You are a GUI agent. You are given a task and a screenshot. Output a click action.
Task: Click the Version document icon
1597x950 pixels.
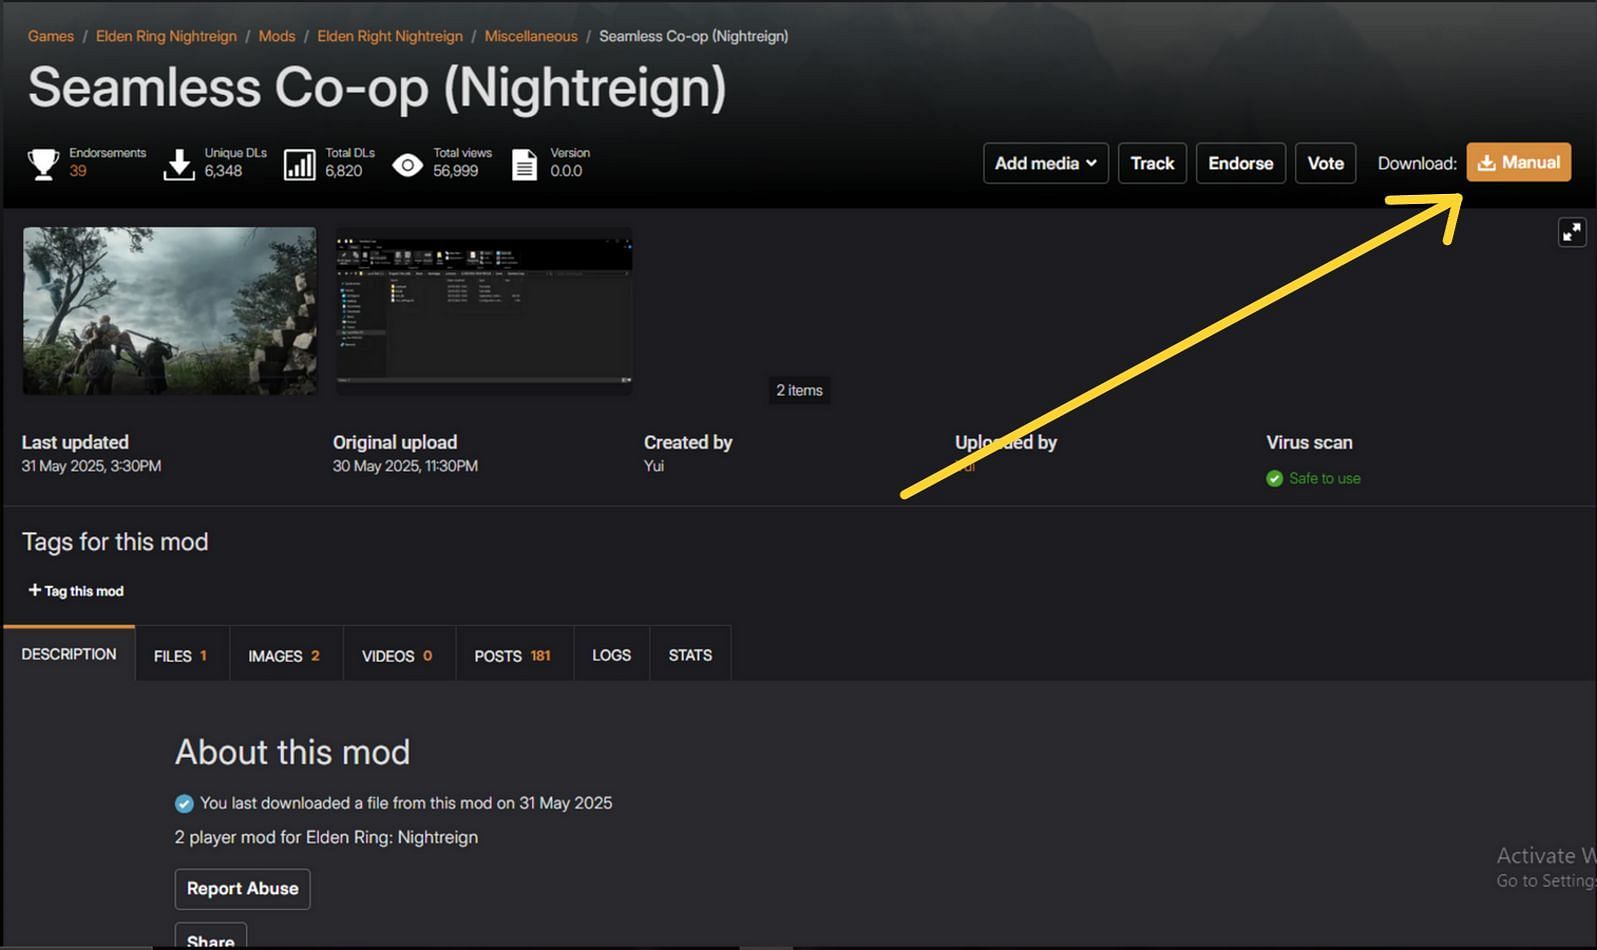click(524, 164)
